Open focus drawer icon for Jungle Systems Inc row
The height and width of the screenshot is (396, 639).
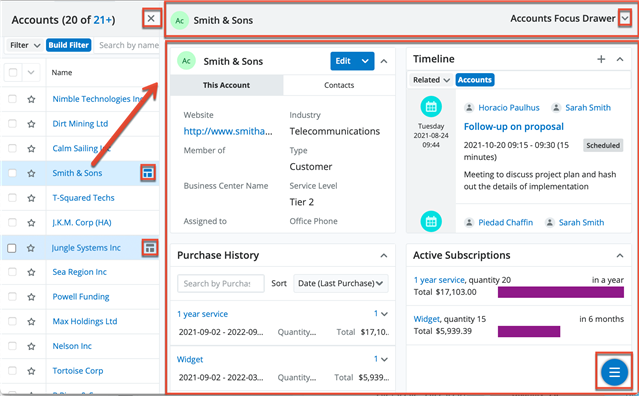coord(150,248)
